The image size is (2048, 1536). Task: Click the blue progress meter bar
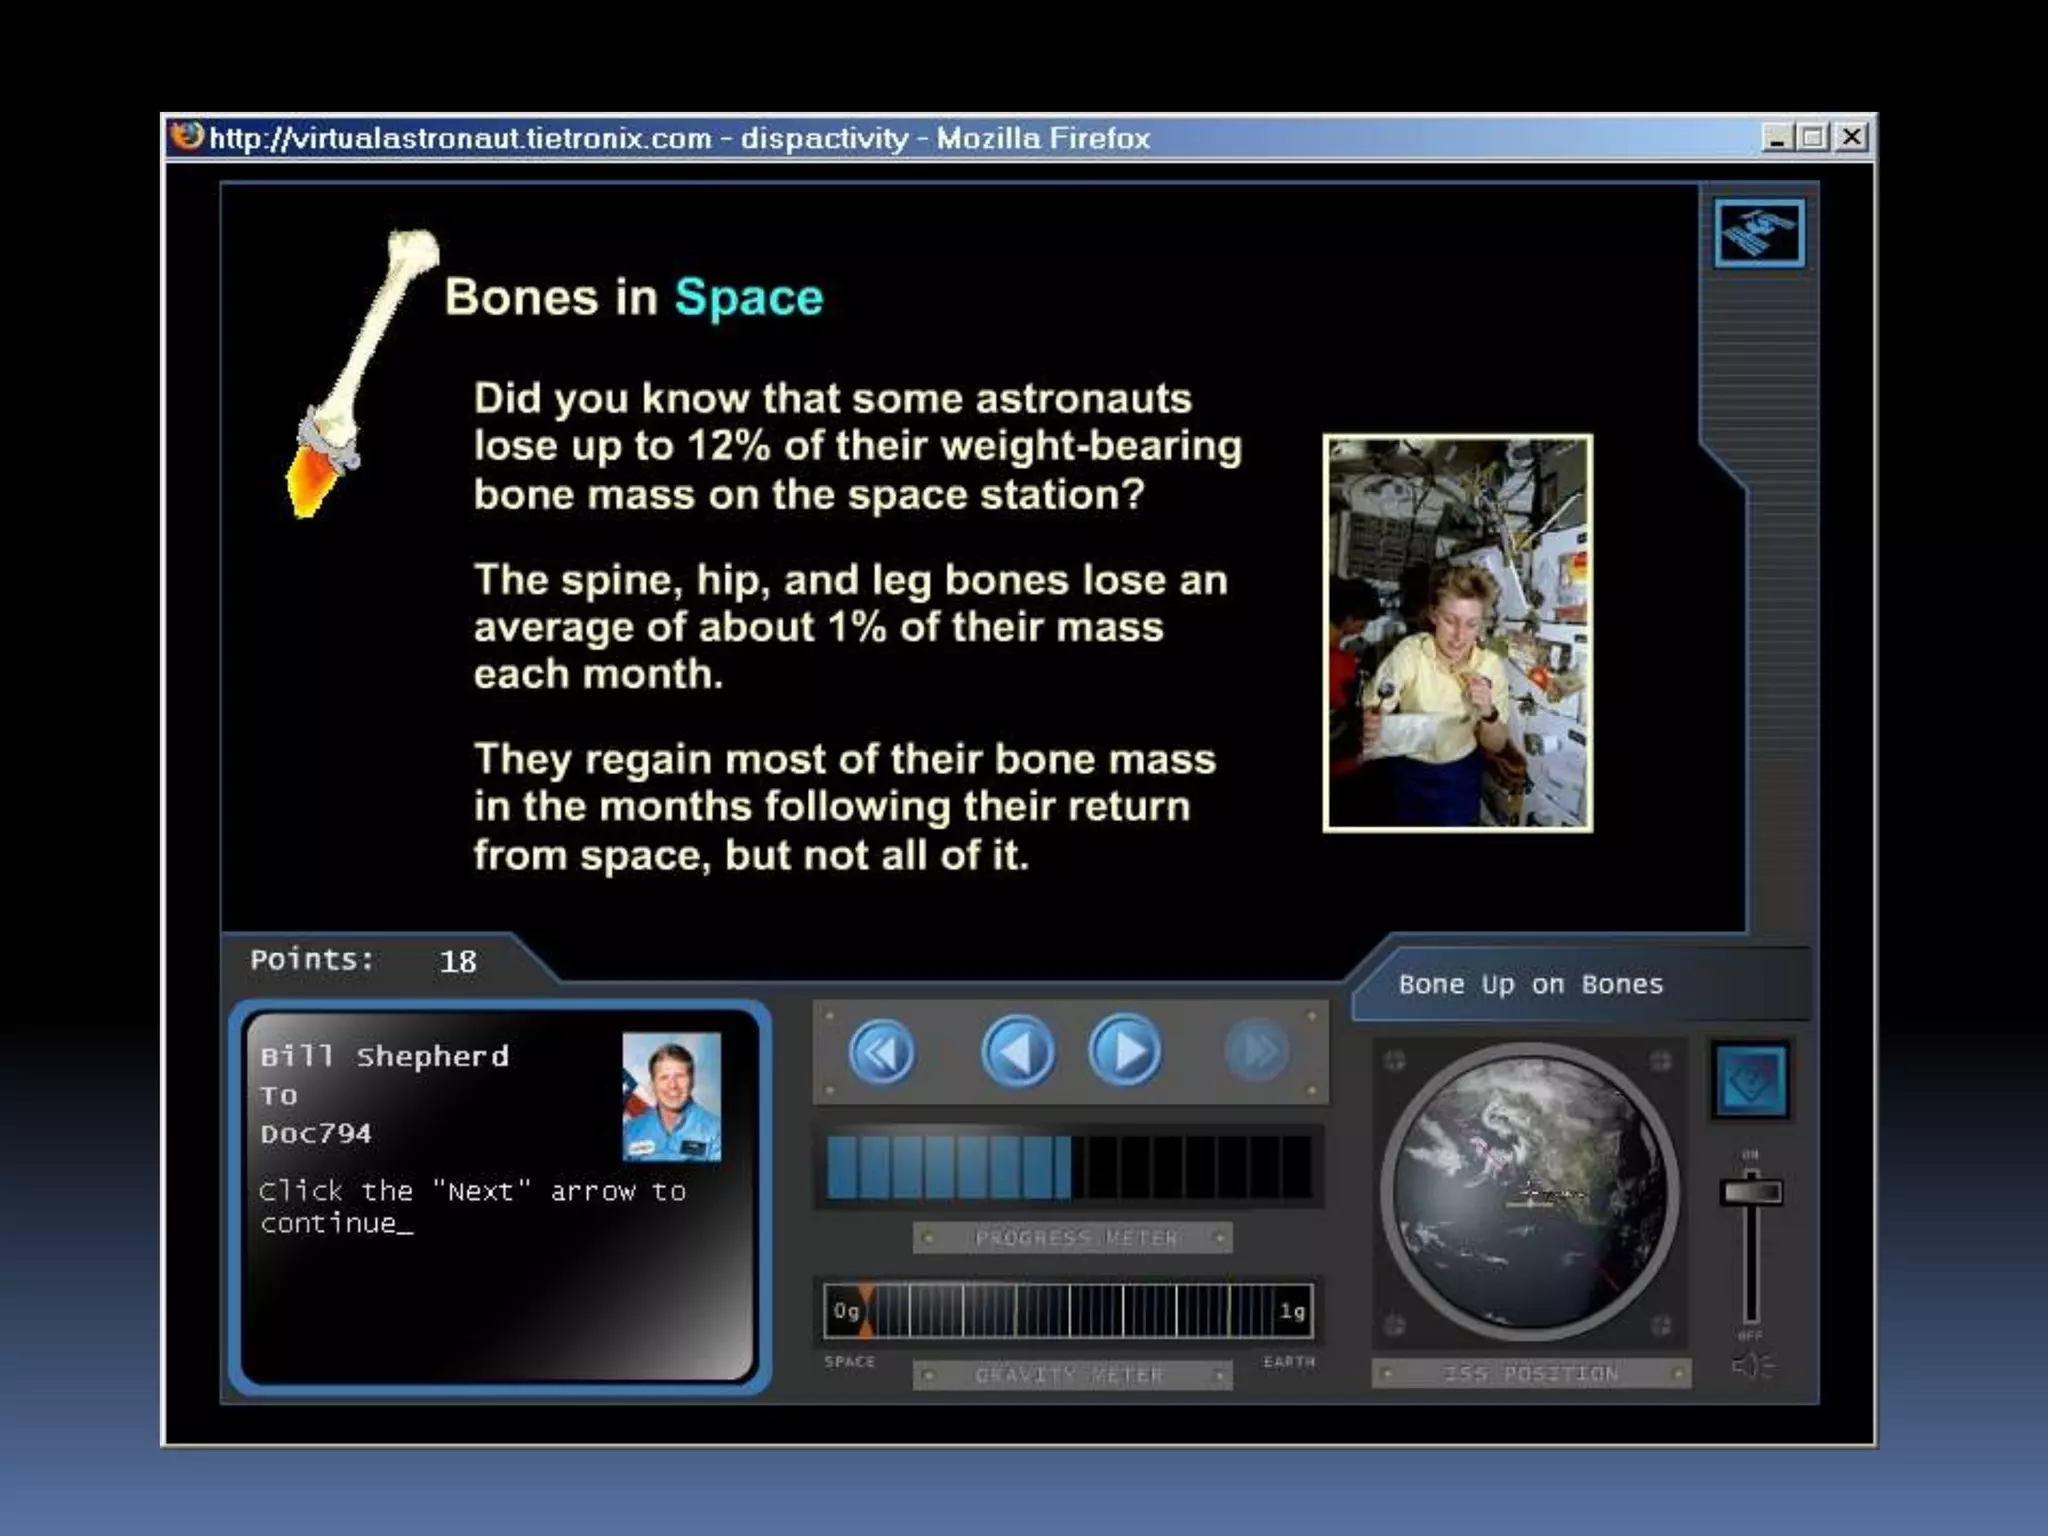(x=949, y=1167)
